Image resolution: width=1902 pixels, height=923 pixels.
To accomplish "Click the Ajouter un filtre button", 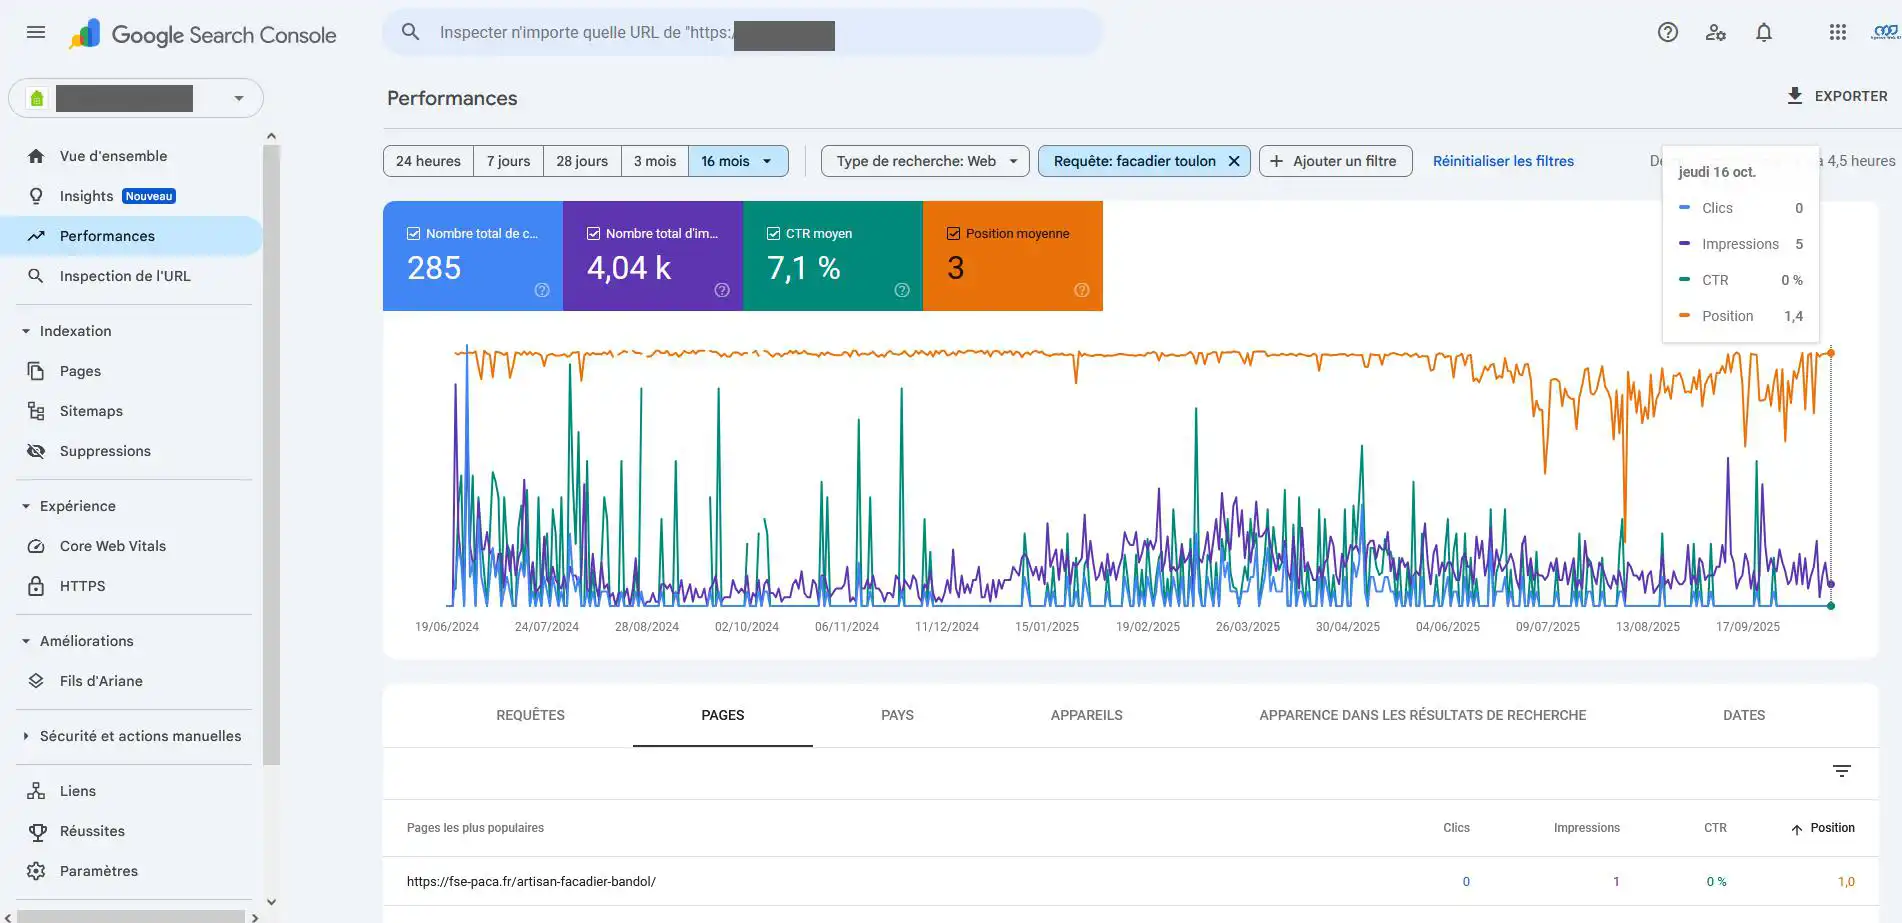I will click(x=1335, y=161).
